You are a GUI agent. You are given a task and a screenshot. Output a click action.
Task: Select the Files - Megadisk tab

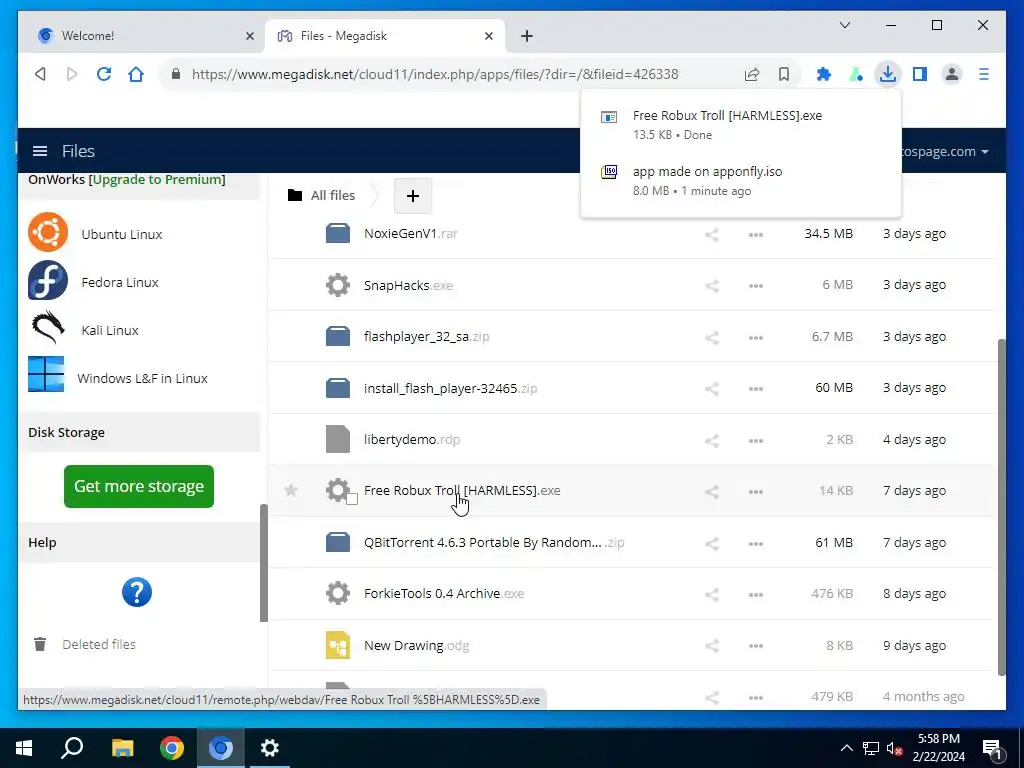[x=385, y=35]
